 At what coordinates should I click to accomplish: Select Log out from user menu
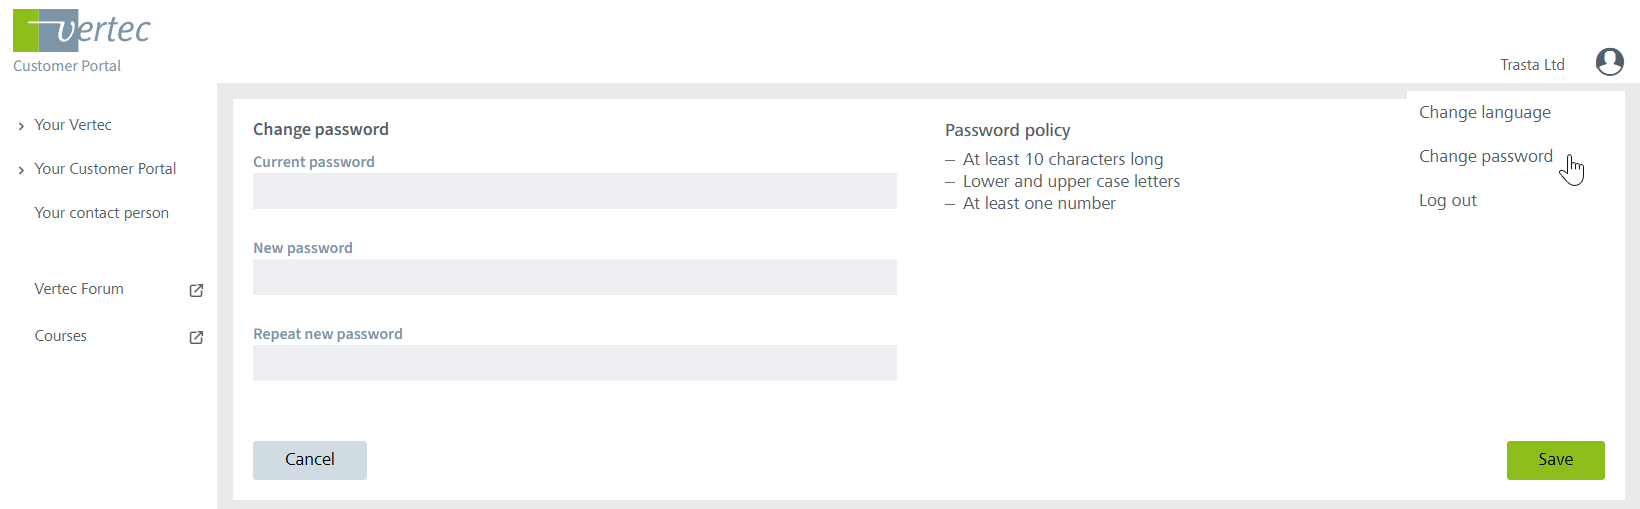pyautogui.click(x=1447, y=200)
